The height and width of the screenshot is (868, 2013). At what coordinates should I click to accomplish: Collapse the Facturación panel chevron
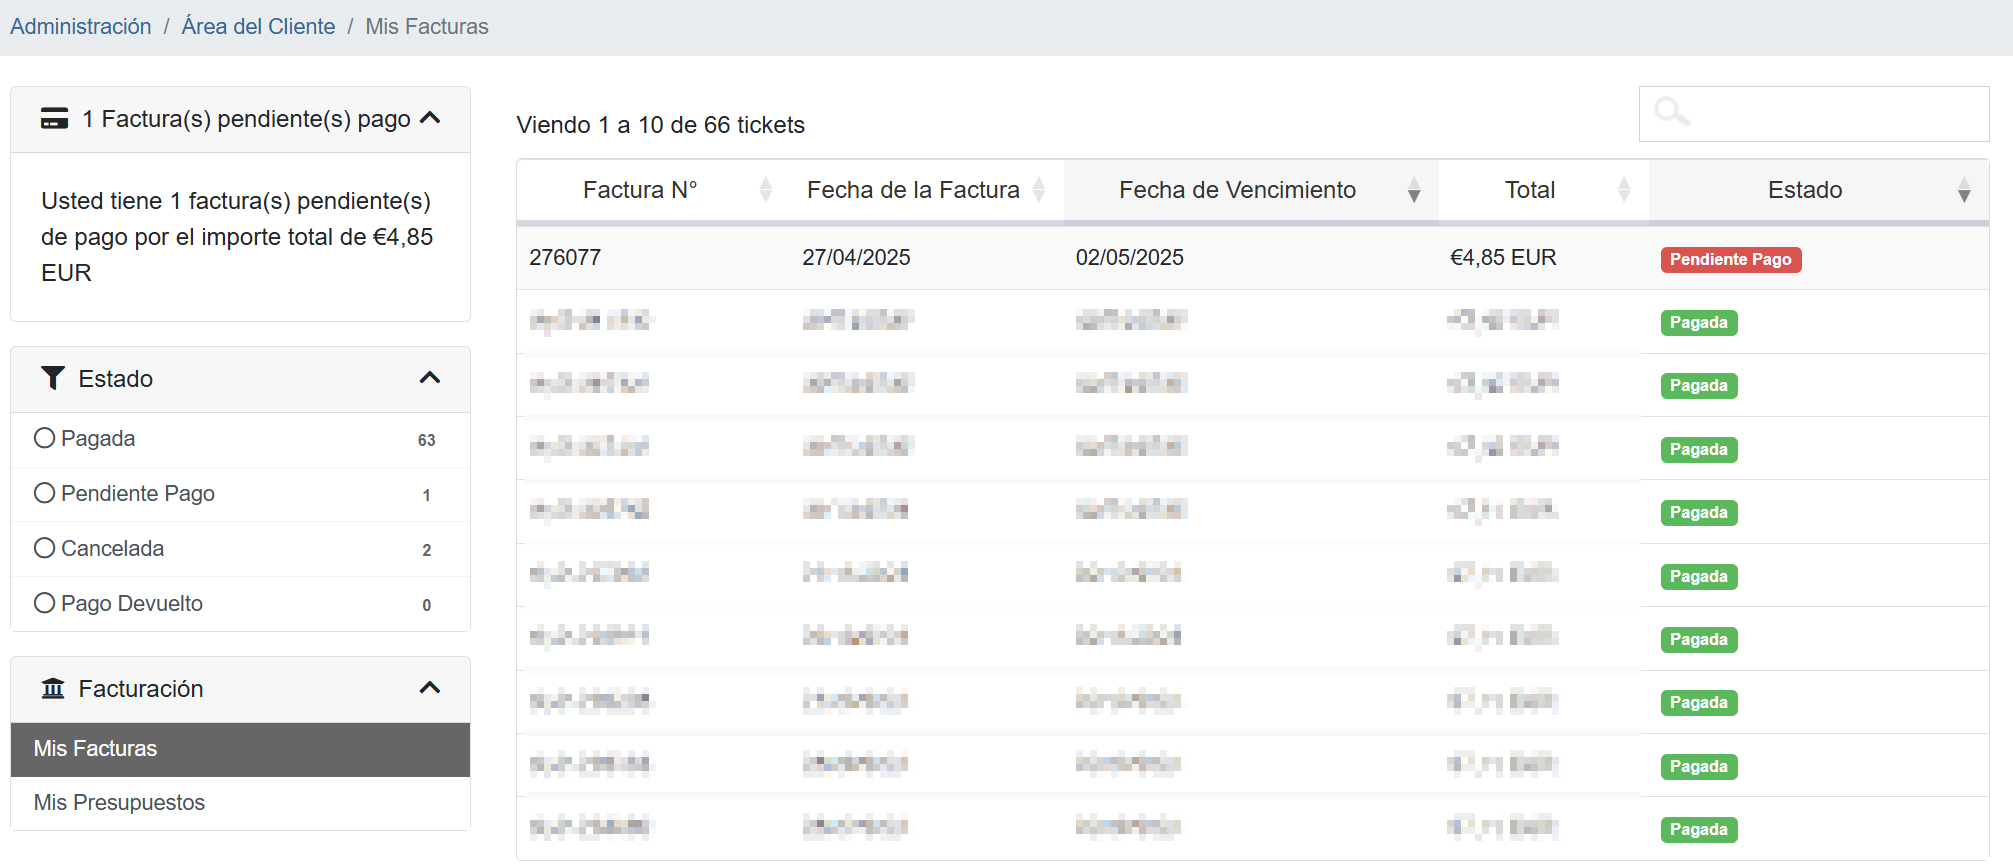[430, 688]
